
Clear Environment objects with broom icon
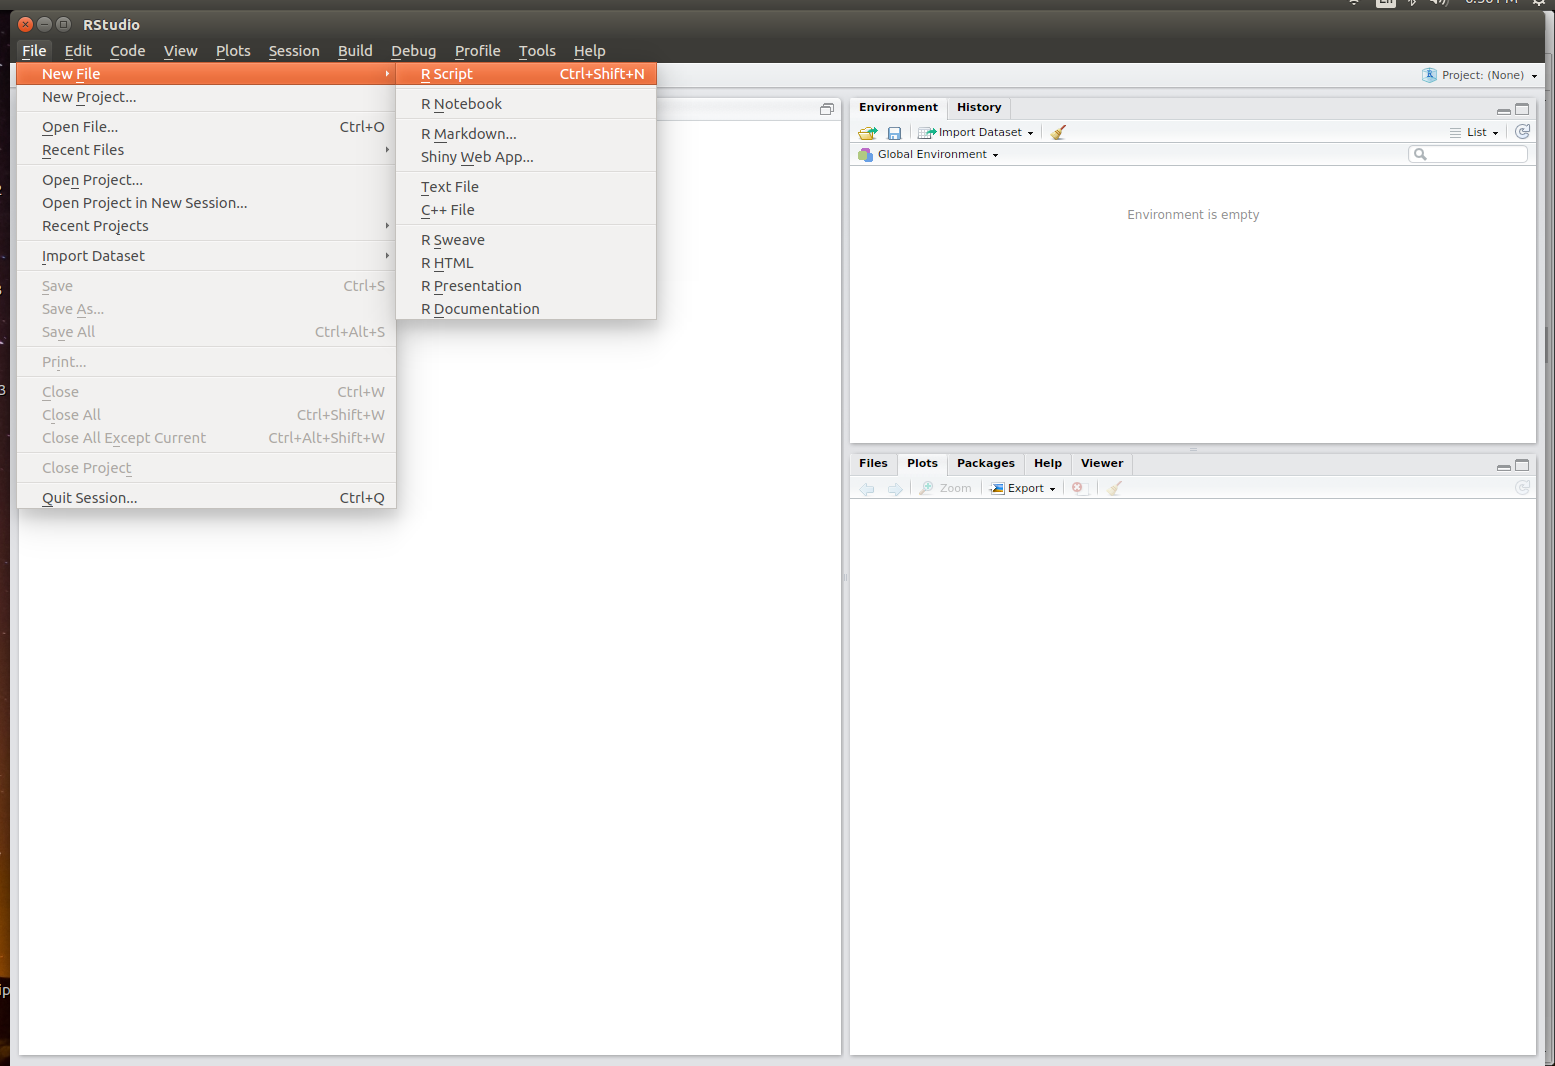pos(1058,133)
